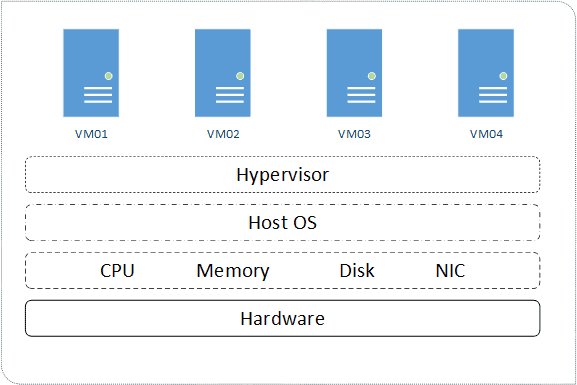Select the Host OS layer box
Image resolution: width=577 pixels, height=385 pixels.
[283, 222]
